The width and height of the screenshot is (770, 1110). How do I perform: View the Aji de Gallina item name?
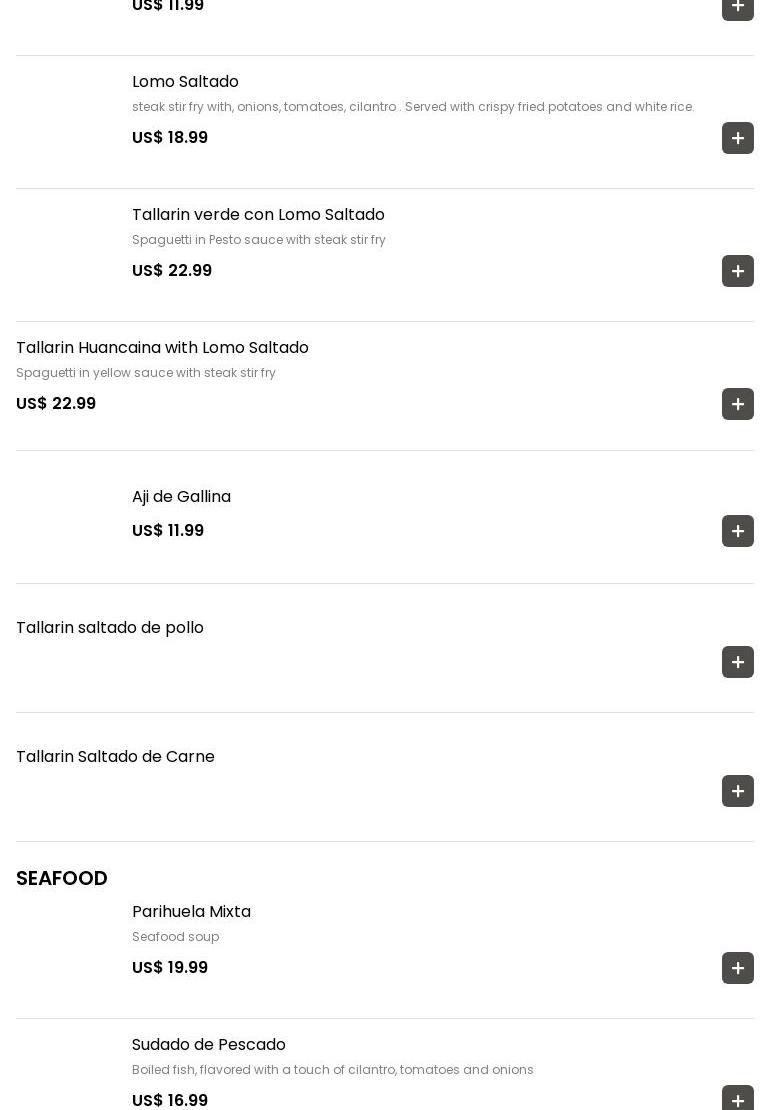(181, 496)
